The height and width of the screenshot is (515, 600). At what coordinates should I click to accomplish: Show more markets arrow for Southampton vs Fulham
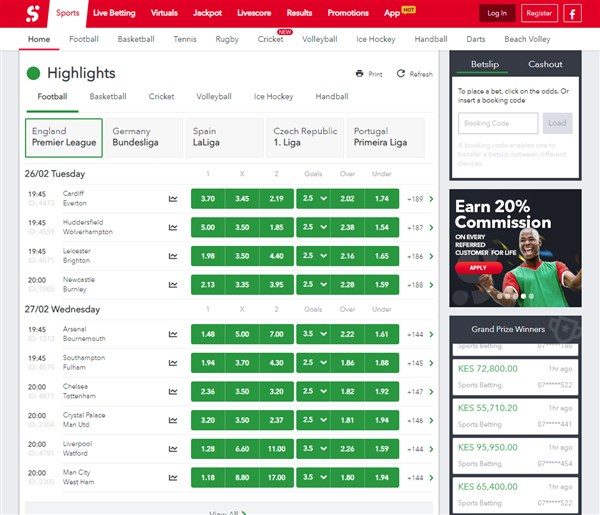pos(431,363)
